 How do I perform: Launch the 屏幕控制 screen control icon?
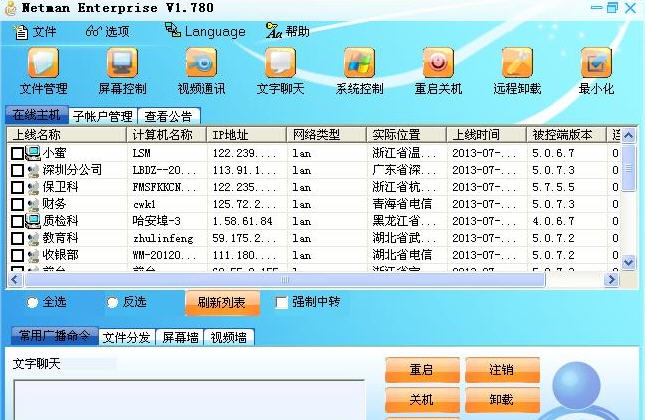point(122,63)
